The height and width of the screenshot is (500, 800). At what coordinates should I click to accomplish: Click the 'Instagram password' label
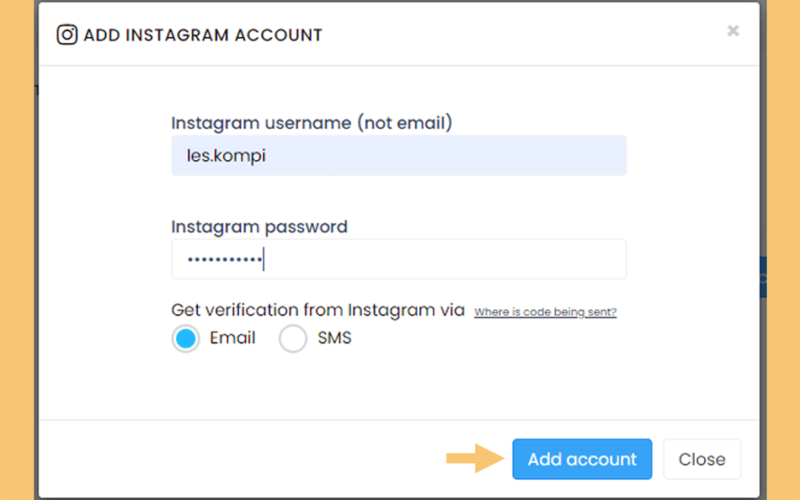tap(259, 227)
